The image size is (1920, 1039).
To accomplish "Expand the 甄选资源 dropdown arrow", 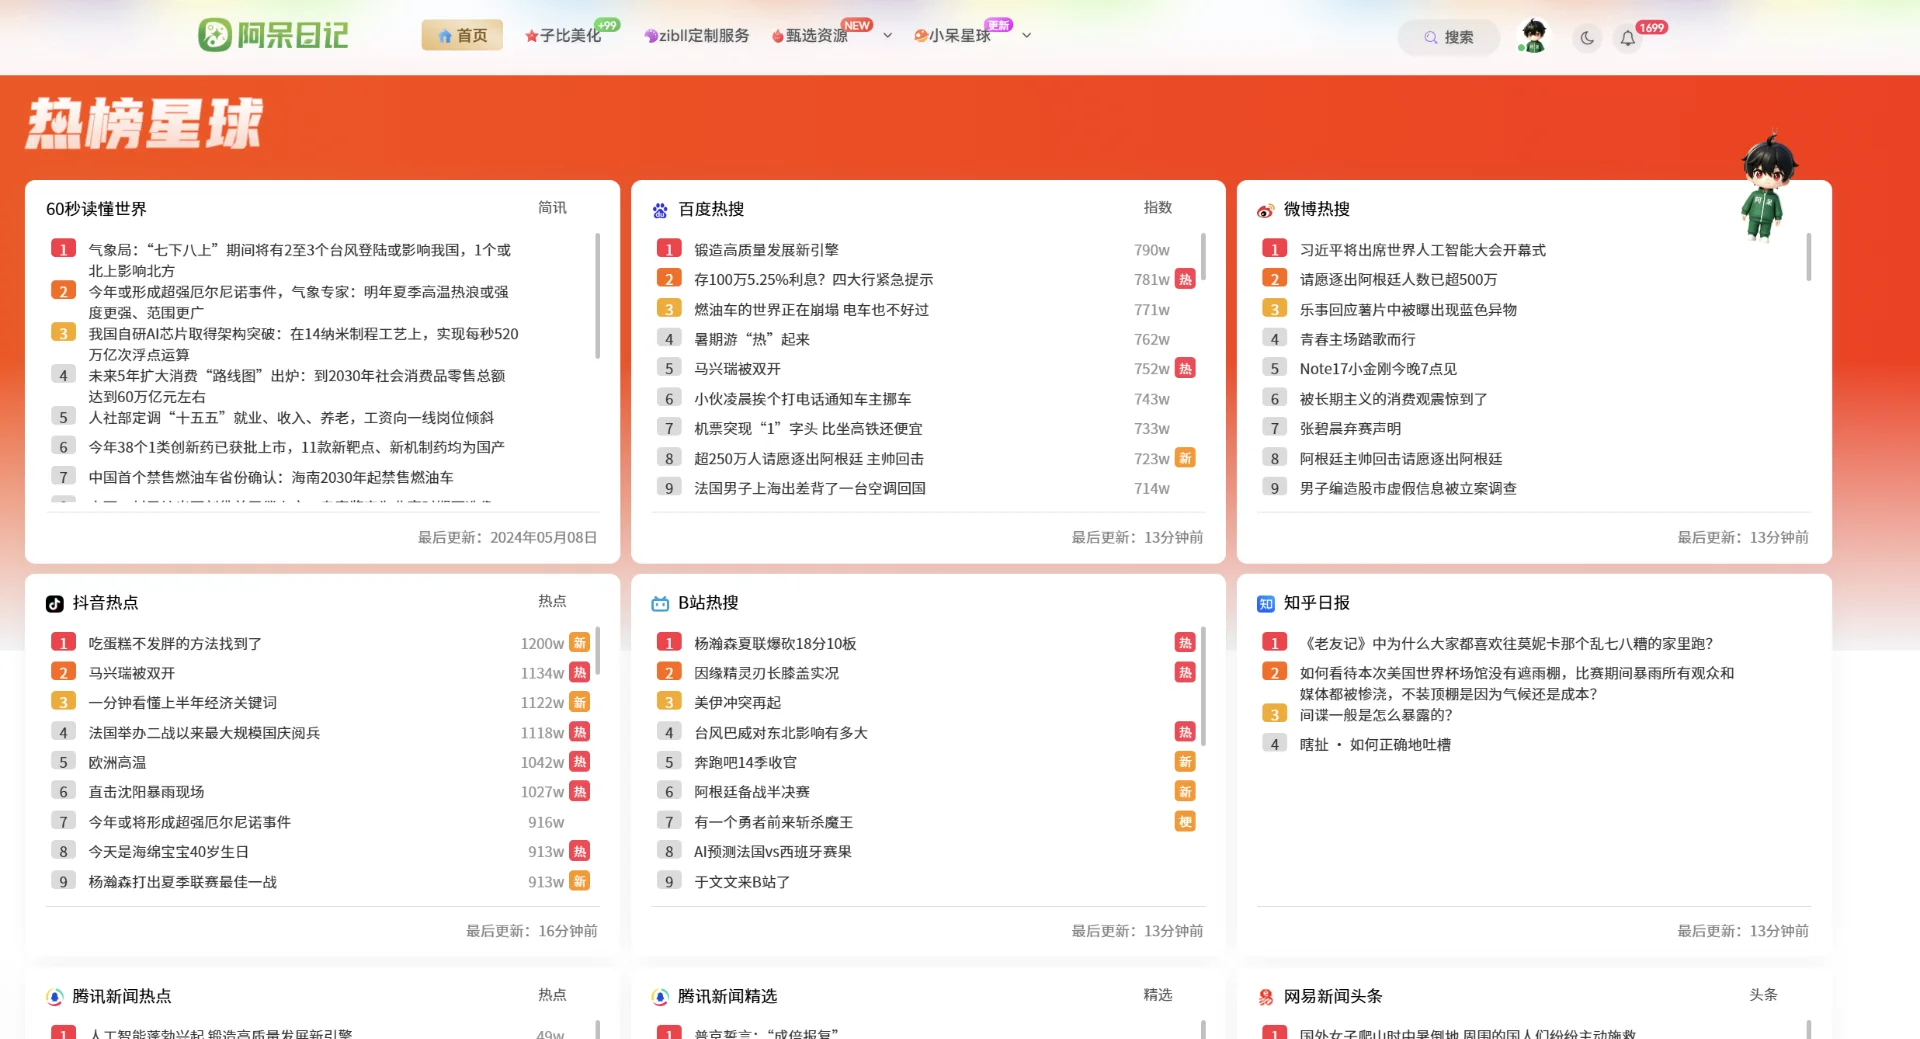I will 887,36.
